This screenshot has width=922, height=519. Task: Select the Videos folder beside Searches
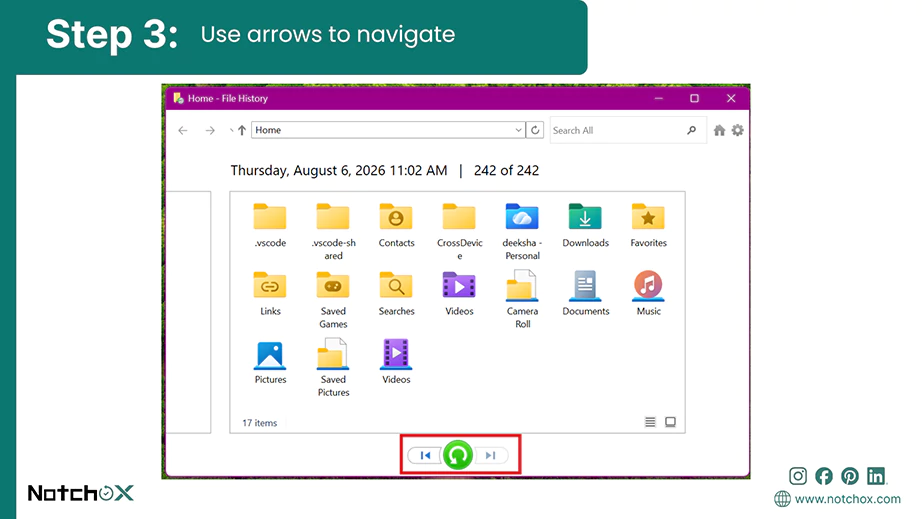point(459,294)
